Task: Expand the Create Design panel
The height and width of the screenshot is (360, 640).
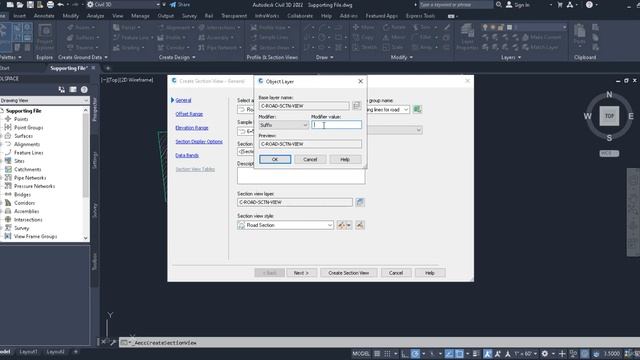Action: tap(177, 58)
